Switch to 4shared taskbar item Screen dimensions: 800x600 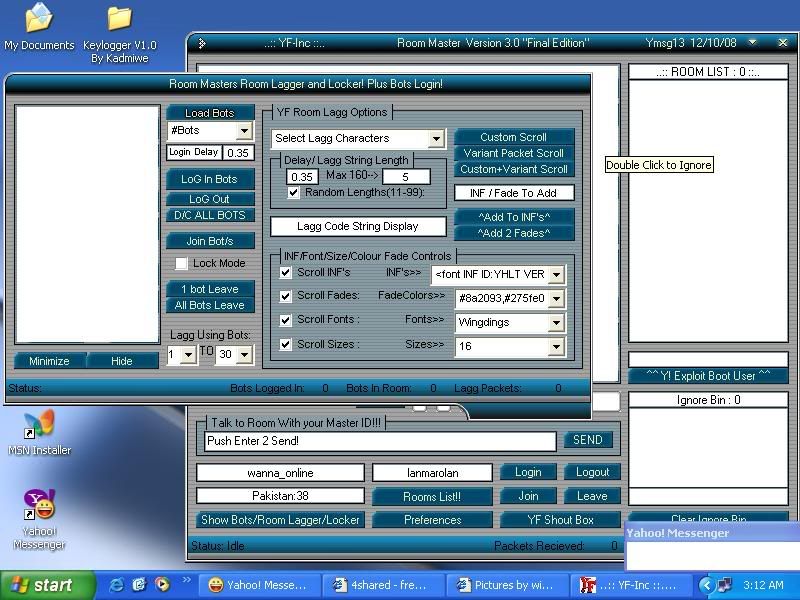pos(383,585)
